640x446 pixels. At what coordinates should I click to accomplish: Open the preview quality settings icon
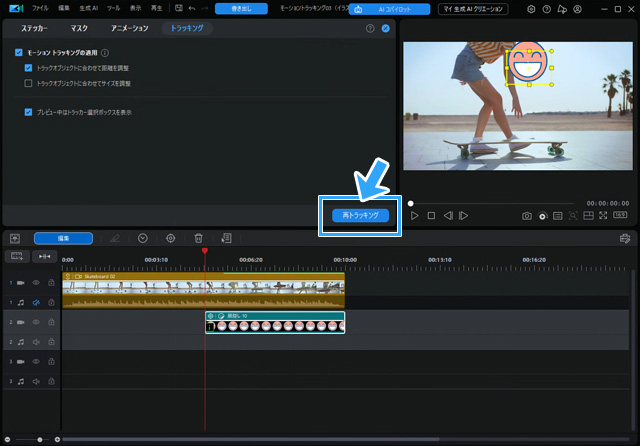tap(542, 216)
